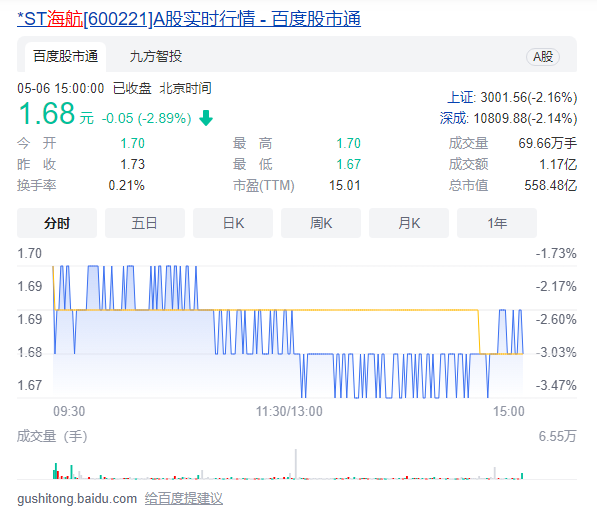The height and width of the screenshot is (514, 597).
Task: Click the green down arrow icon
Action: pos(206,118)
